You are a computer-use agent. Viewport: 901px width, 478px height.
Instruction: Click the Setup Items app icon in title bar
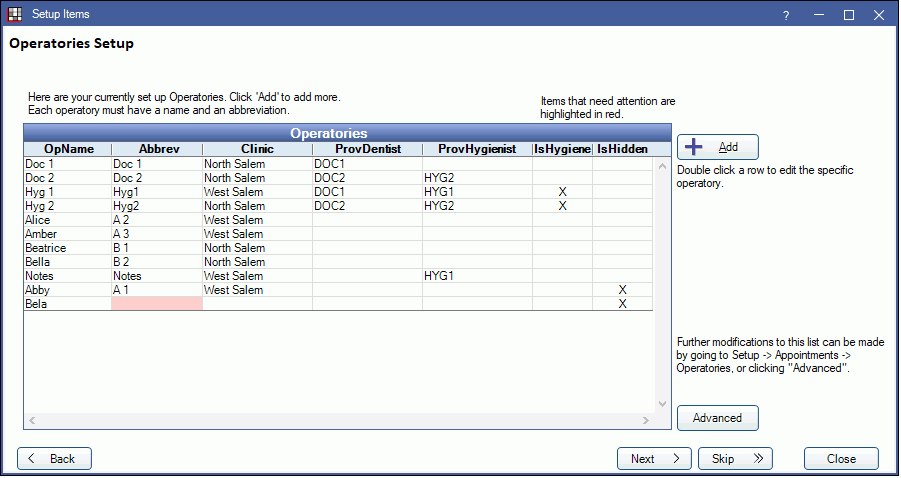[15, 15]
